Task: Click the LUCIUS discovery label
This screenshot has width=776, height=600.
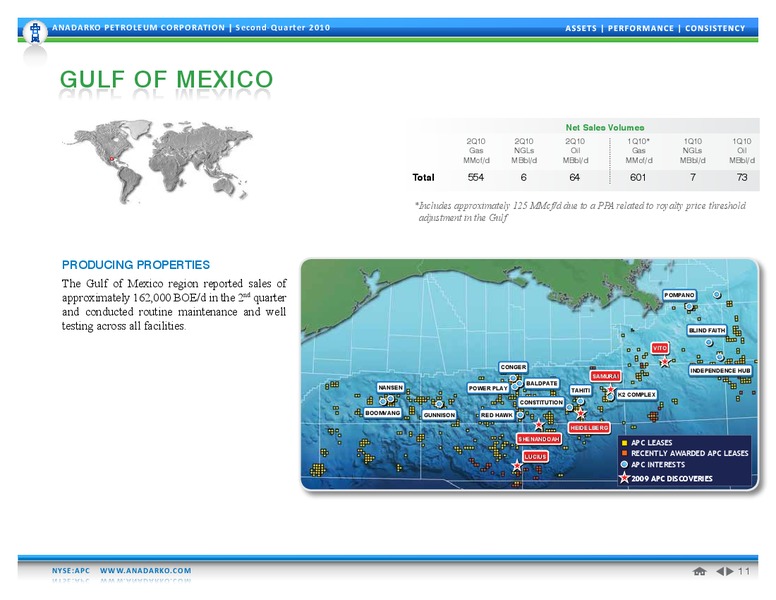Action: click(535, 456)
